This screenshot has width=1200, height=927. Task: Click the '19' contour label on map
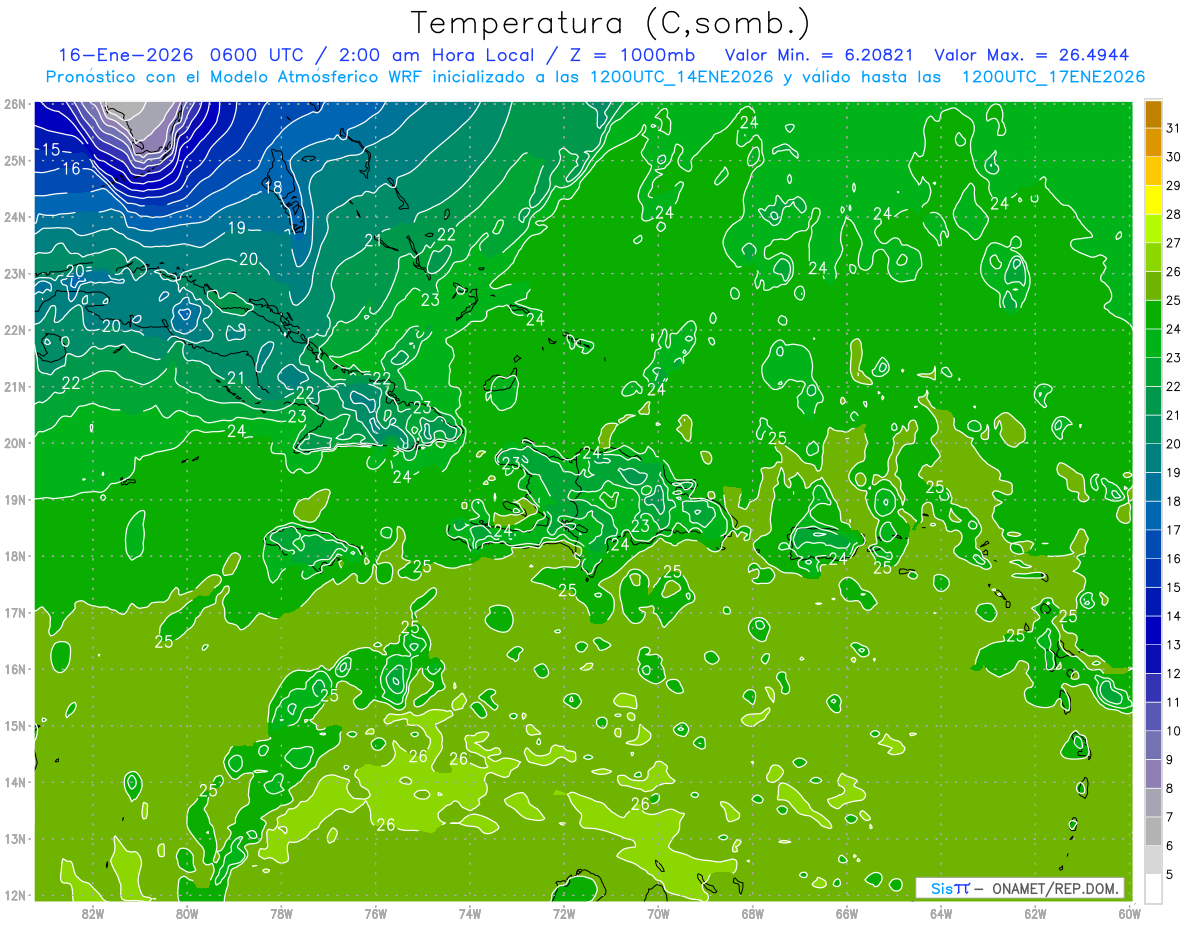tap(236, 228)
